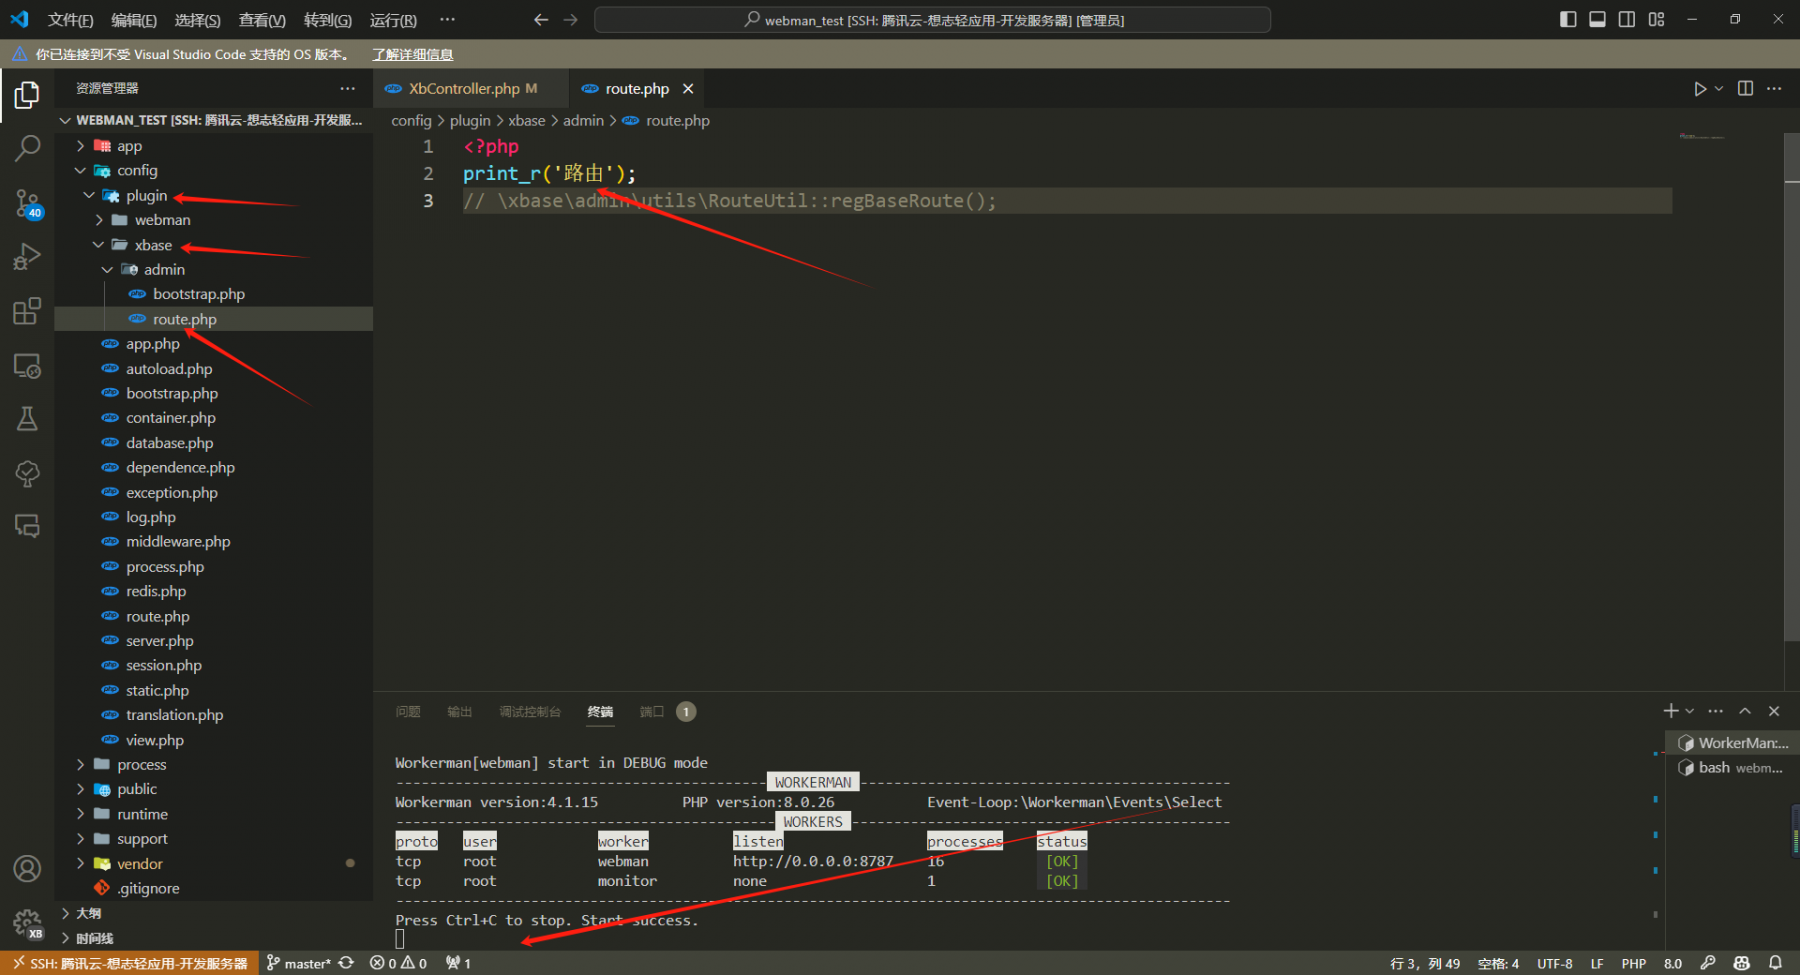The height and width of the screenshot is (975, 1800).
Task: Close the terminal panel
Action: (x=1774, y=711)
